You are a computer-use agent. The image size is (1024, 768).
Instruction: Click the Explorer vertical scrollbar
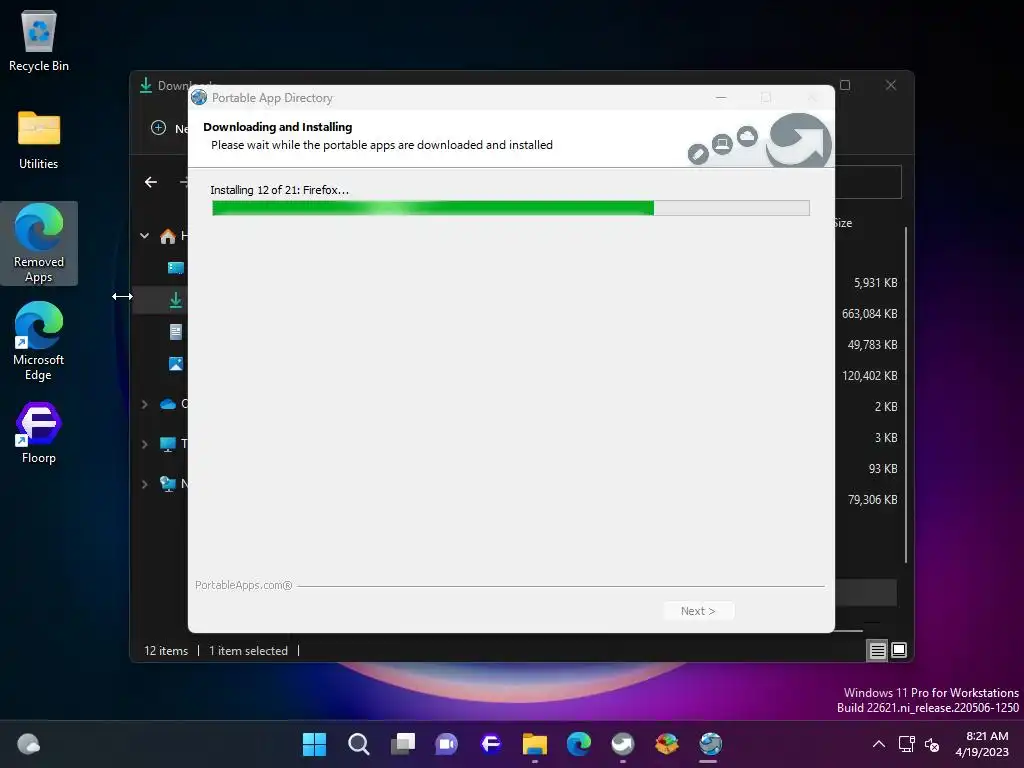(x=906, y=395)
